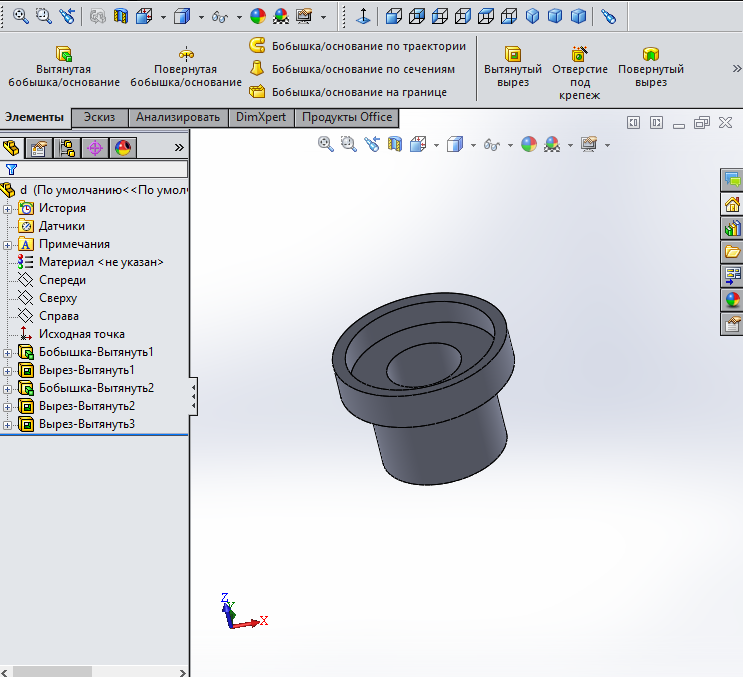Screen dimensions: 743x677
Task: Switch to the Анализировать tab
Action: pyautogui.click(x=177, y=117)
